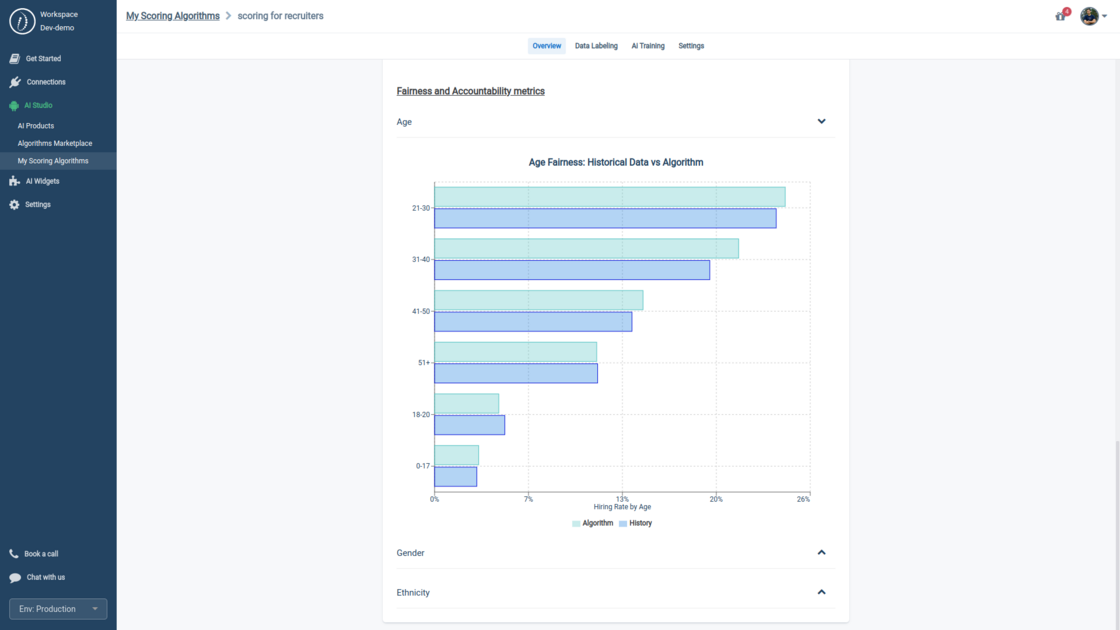1120x630 pixels.
Task: Switch to the Settings tab
Action: point(691,46)
